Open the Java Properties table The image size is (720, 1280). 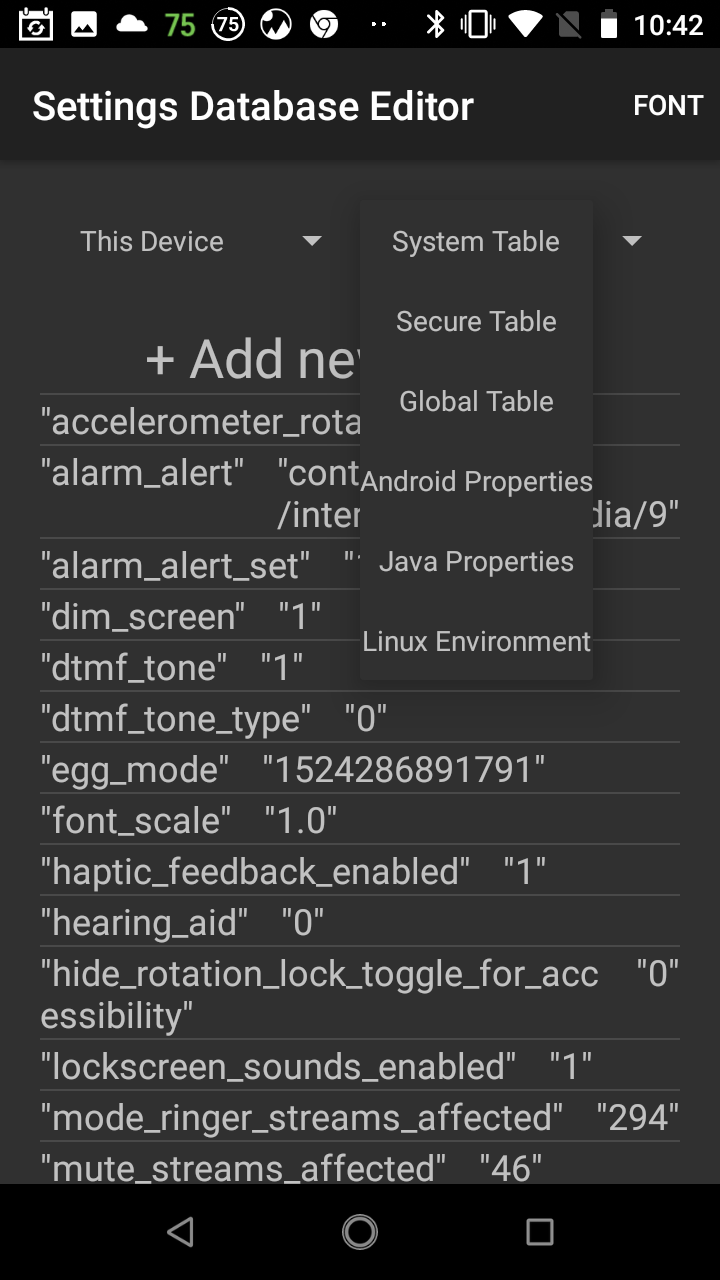click(476, 561)
